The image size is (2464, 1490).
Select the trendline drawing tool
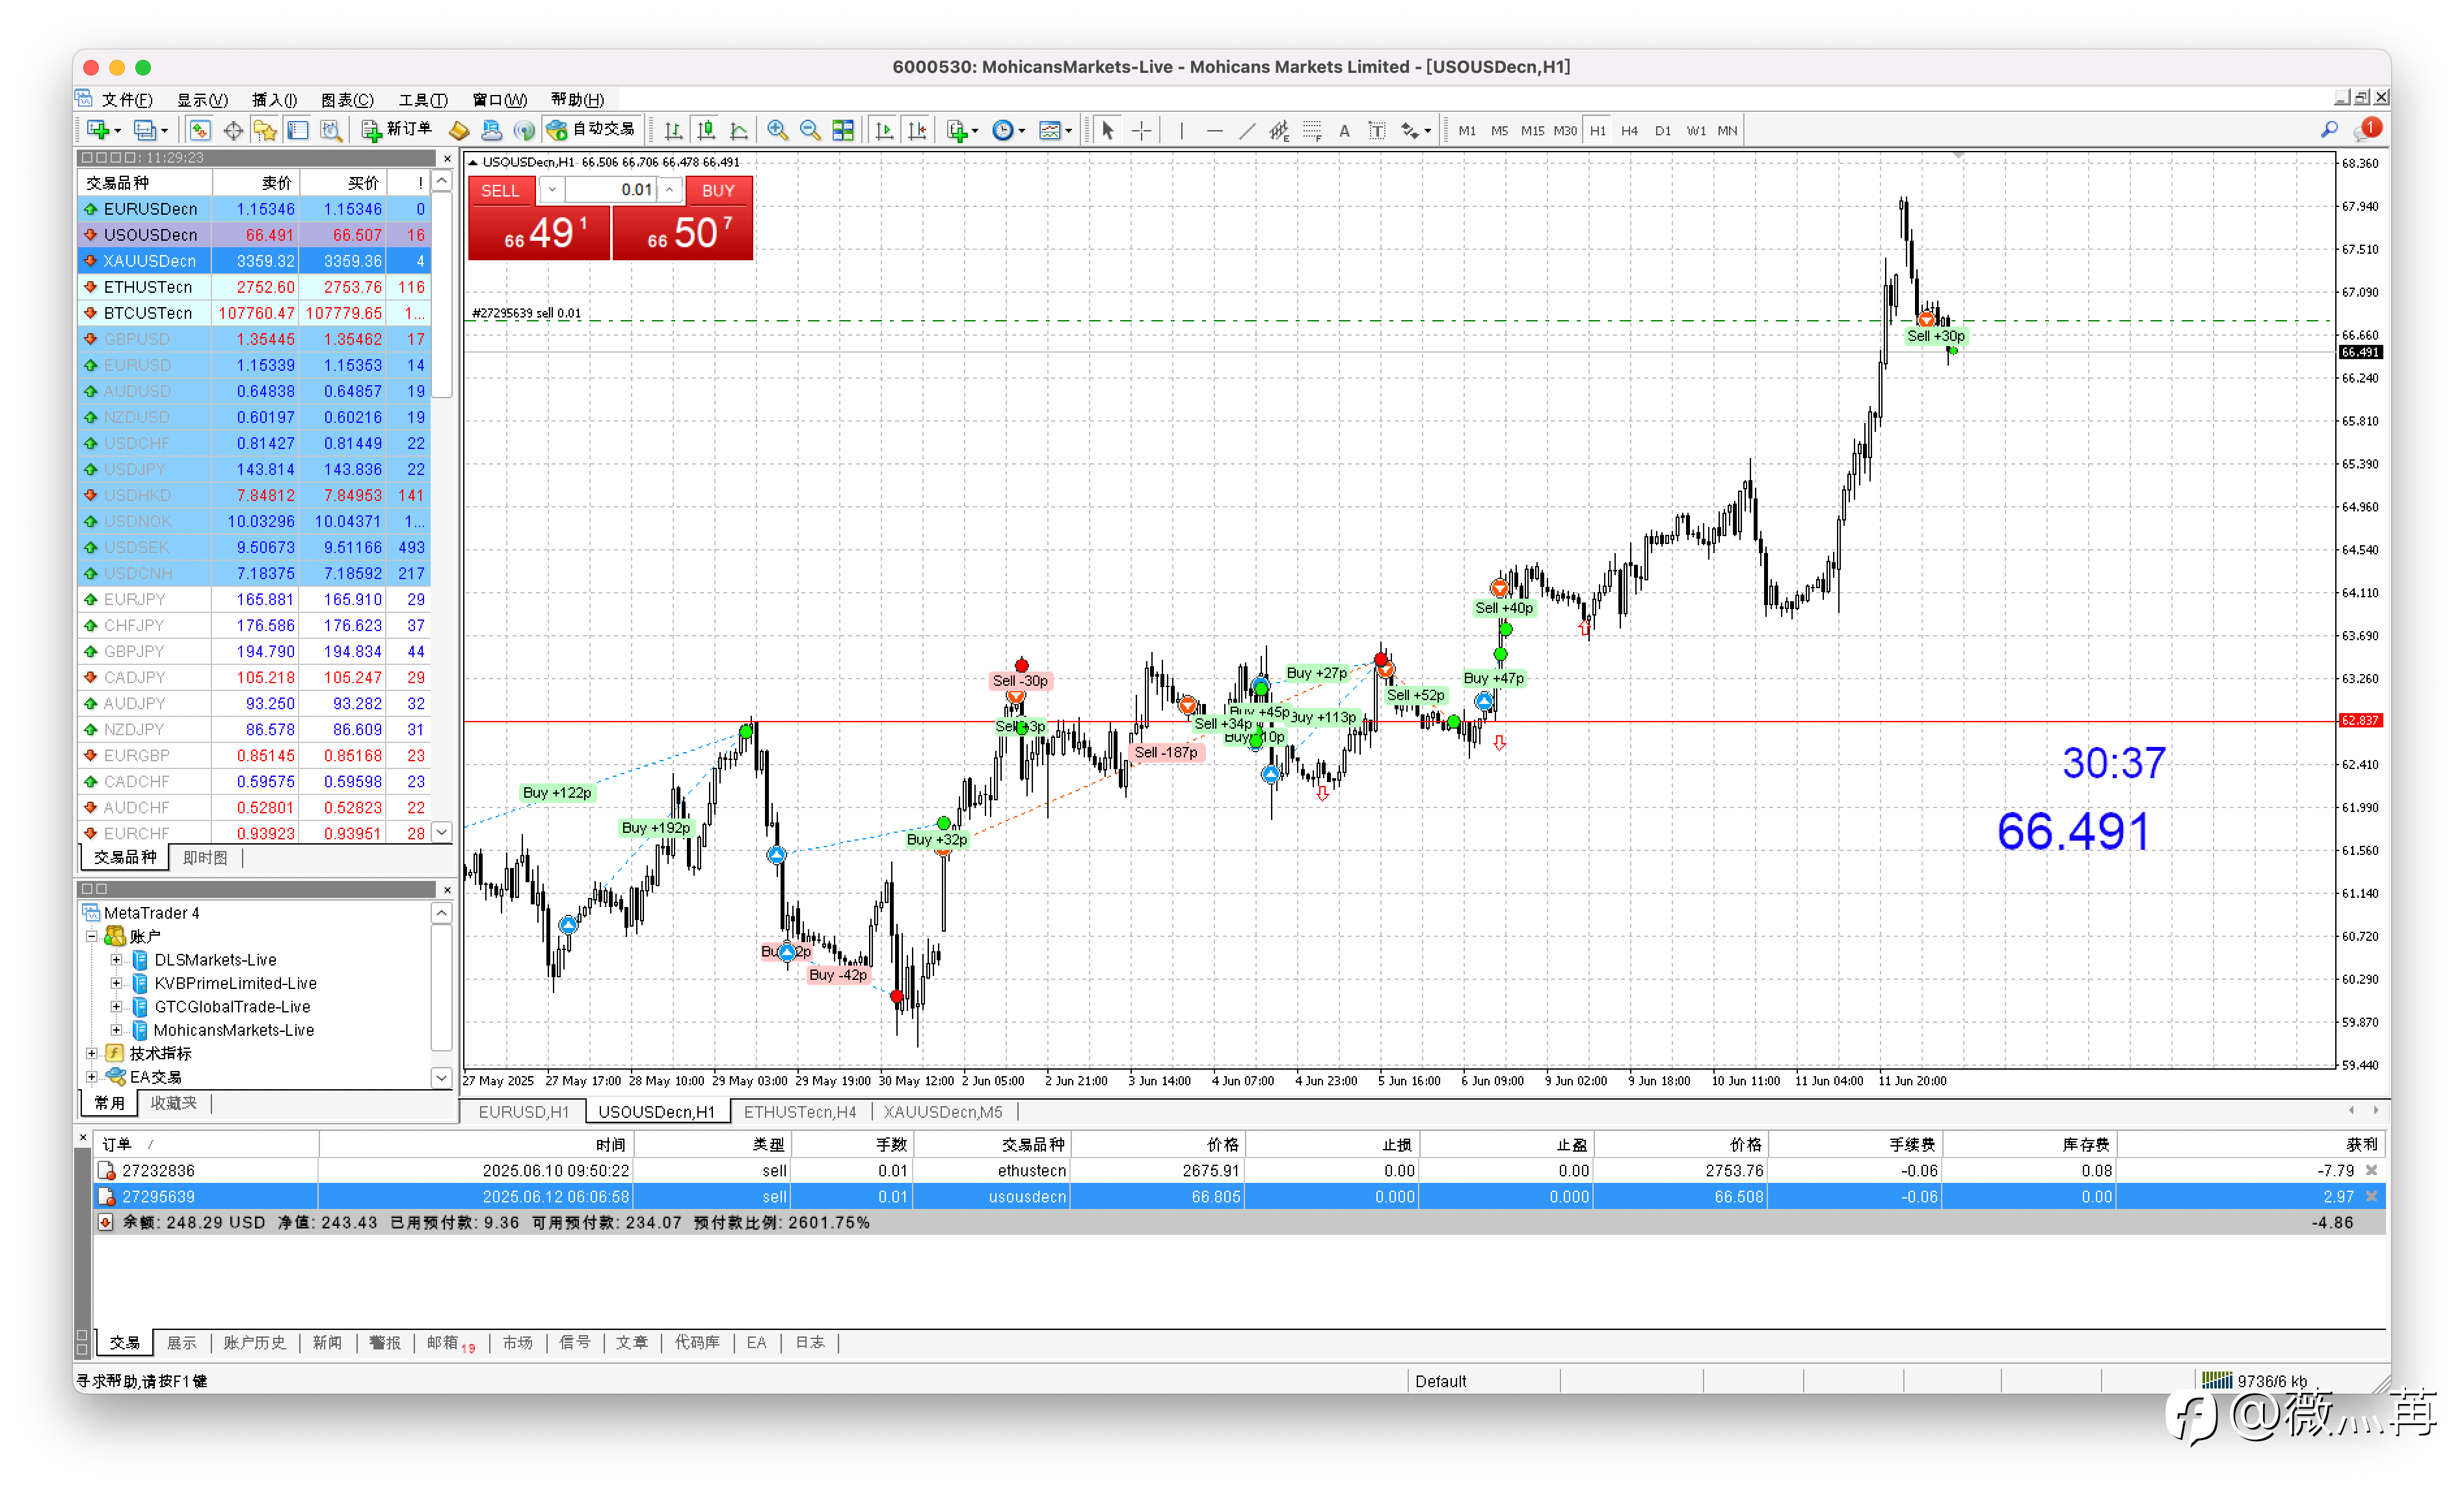pyautogui.click(x=1247, y=131)
